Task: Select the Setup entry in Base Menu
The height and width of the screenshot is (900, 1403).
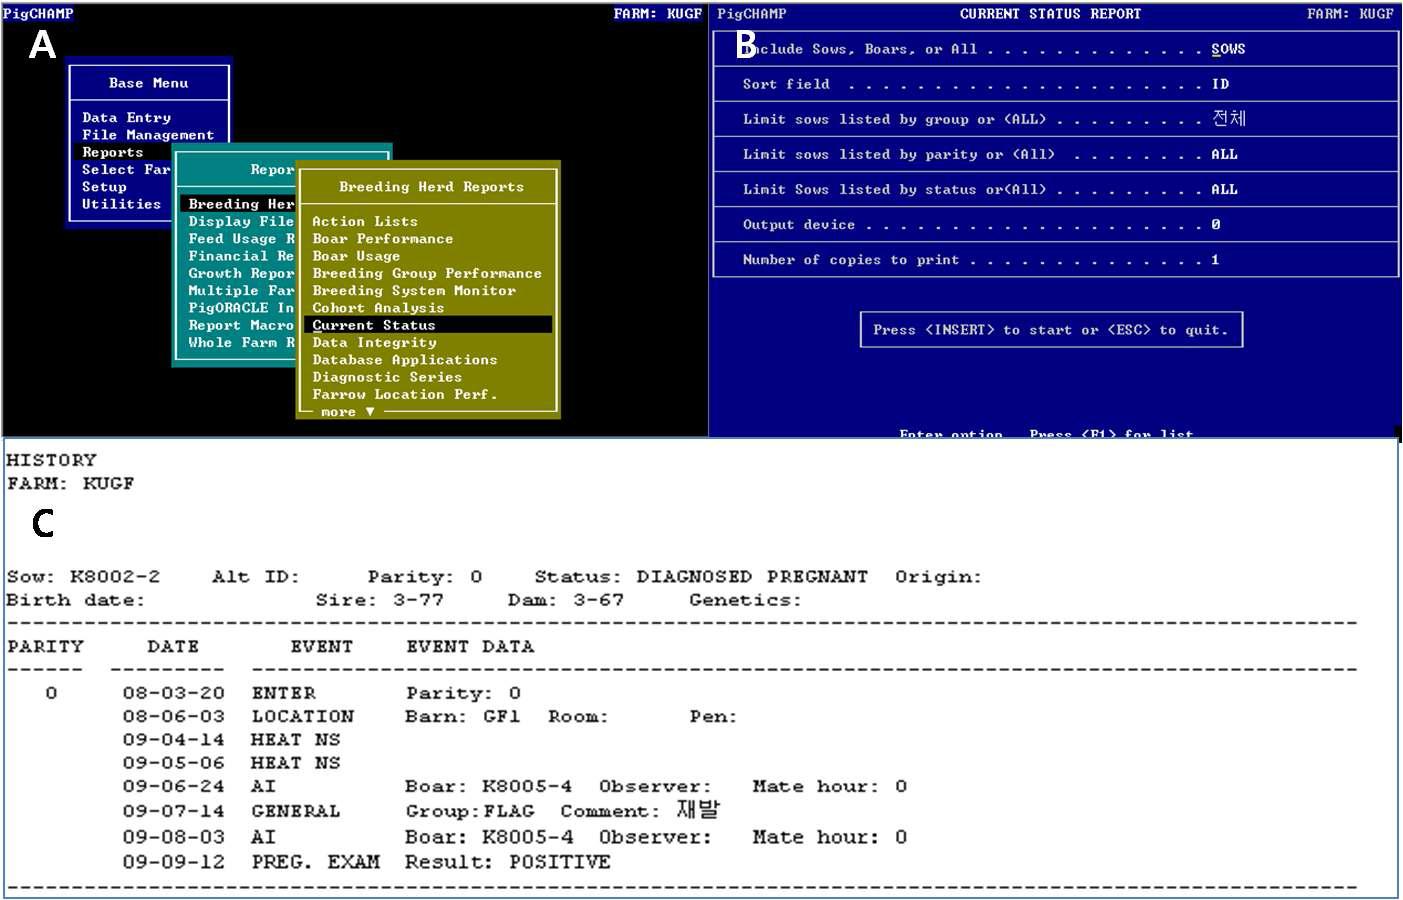Action: click(104, 187)
